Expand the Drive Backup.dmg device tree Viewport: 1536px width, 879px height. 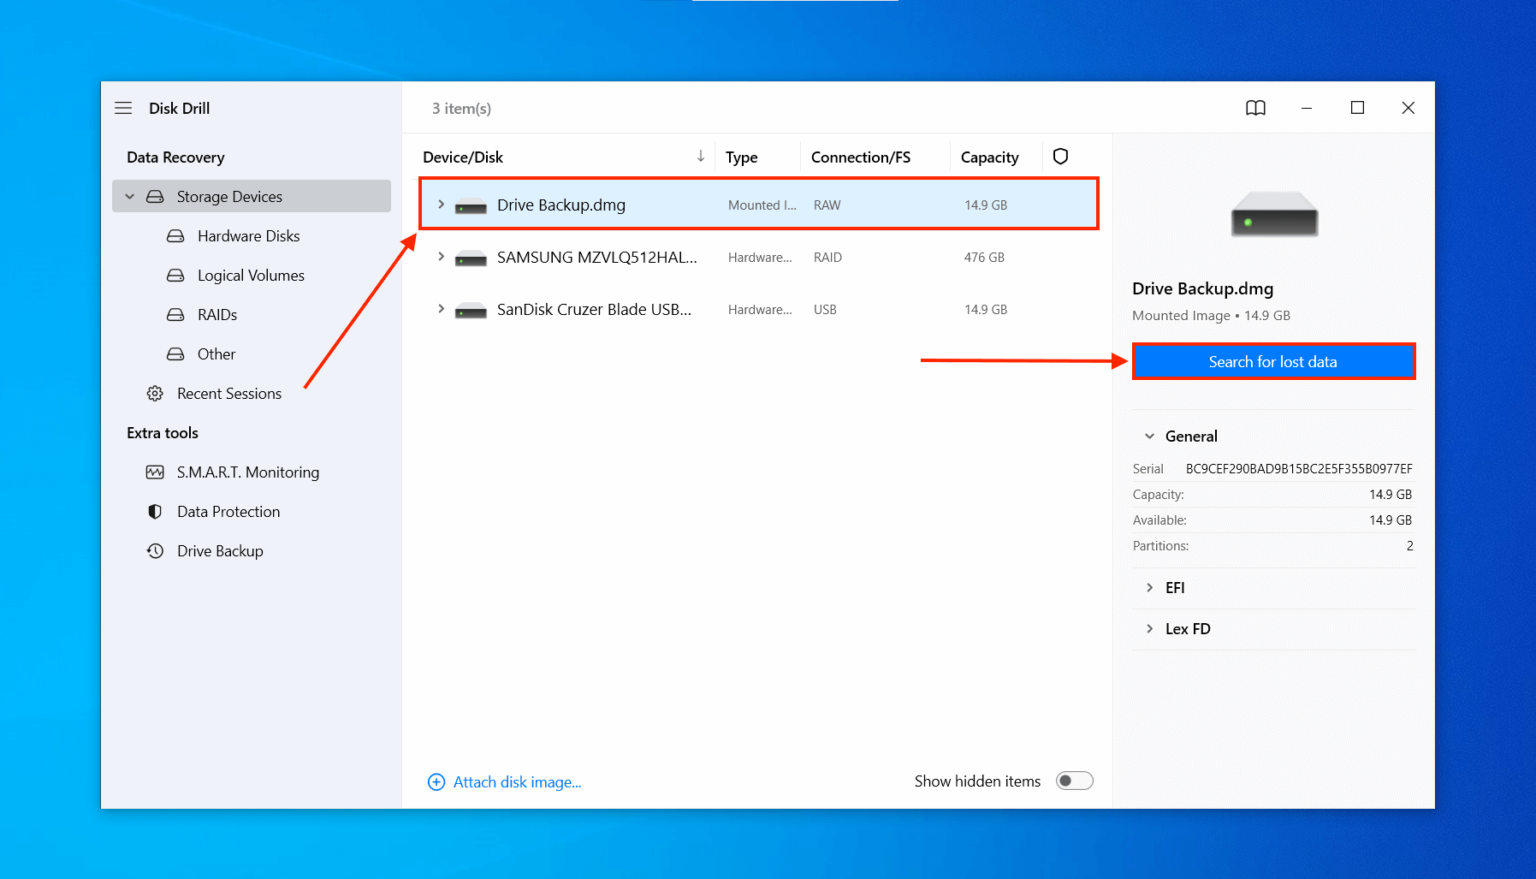click(x=441, y=204)
